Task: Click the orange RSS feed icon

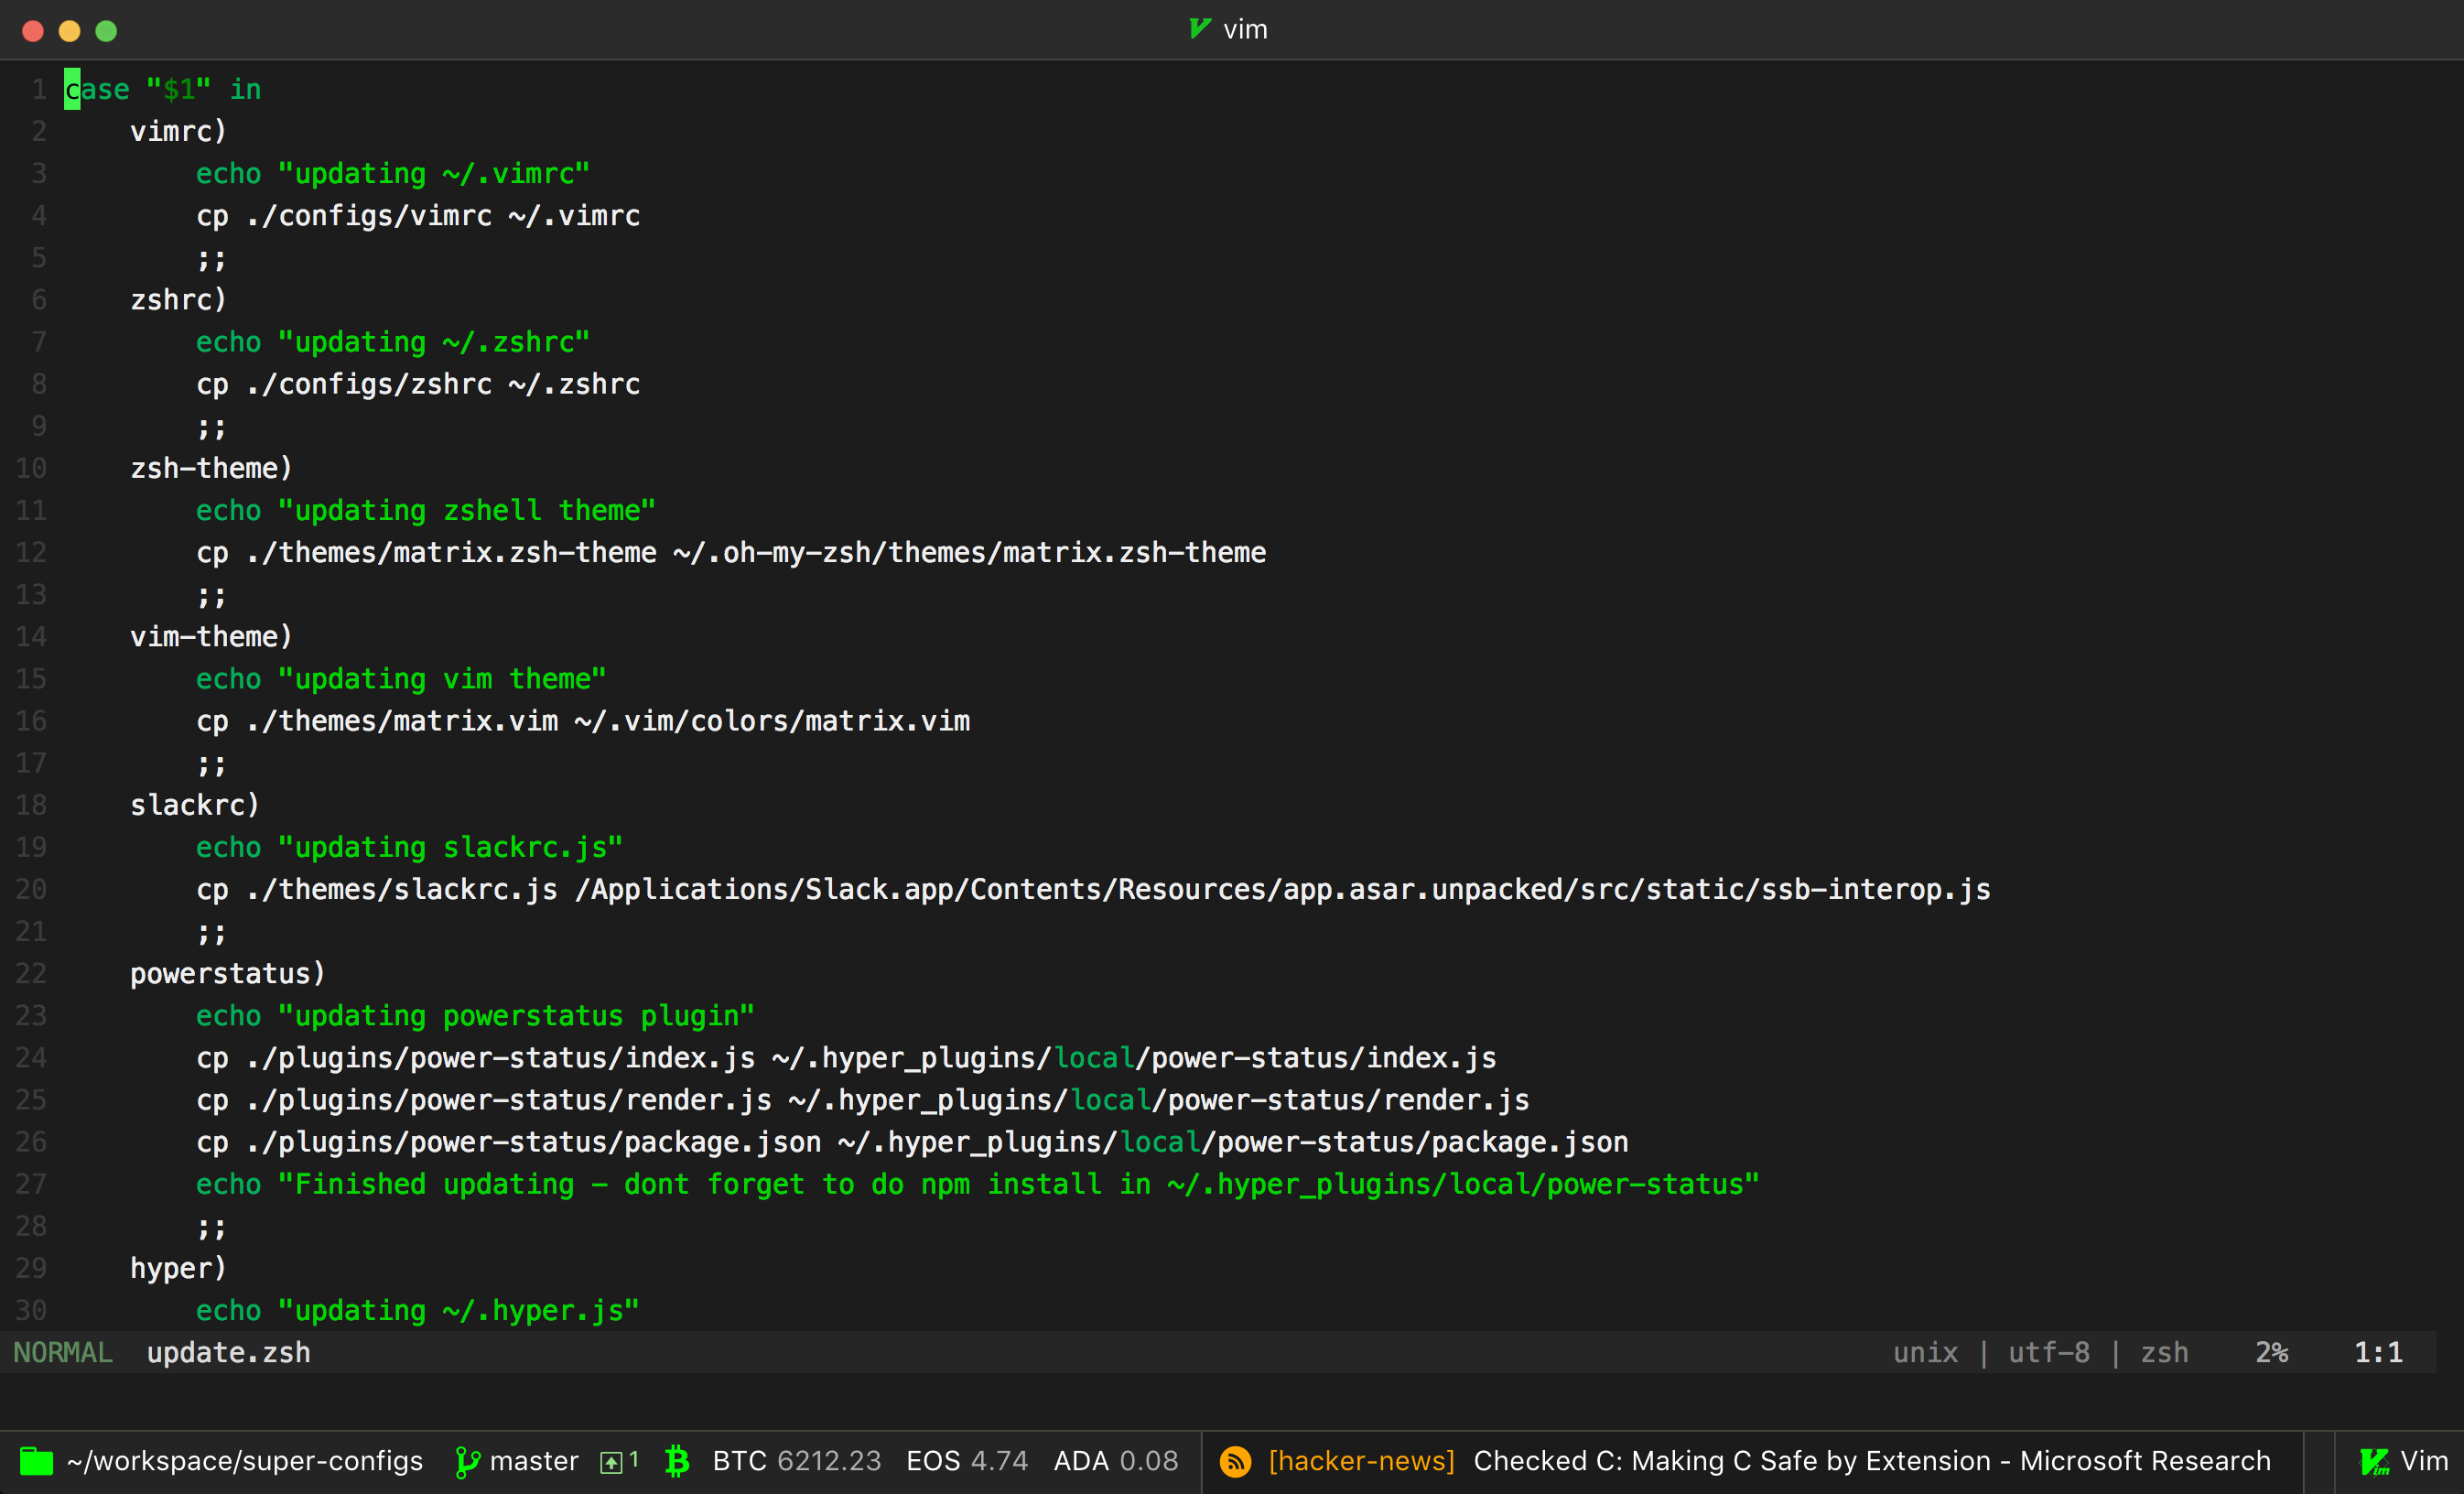Action: pyautogui.click(x=1235, y=1461)
